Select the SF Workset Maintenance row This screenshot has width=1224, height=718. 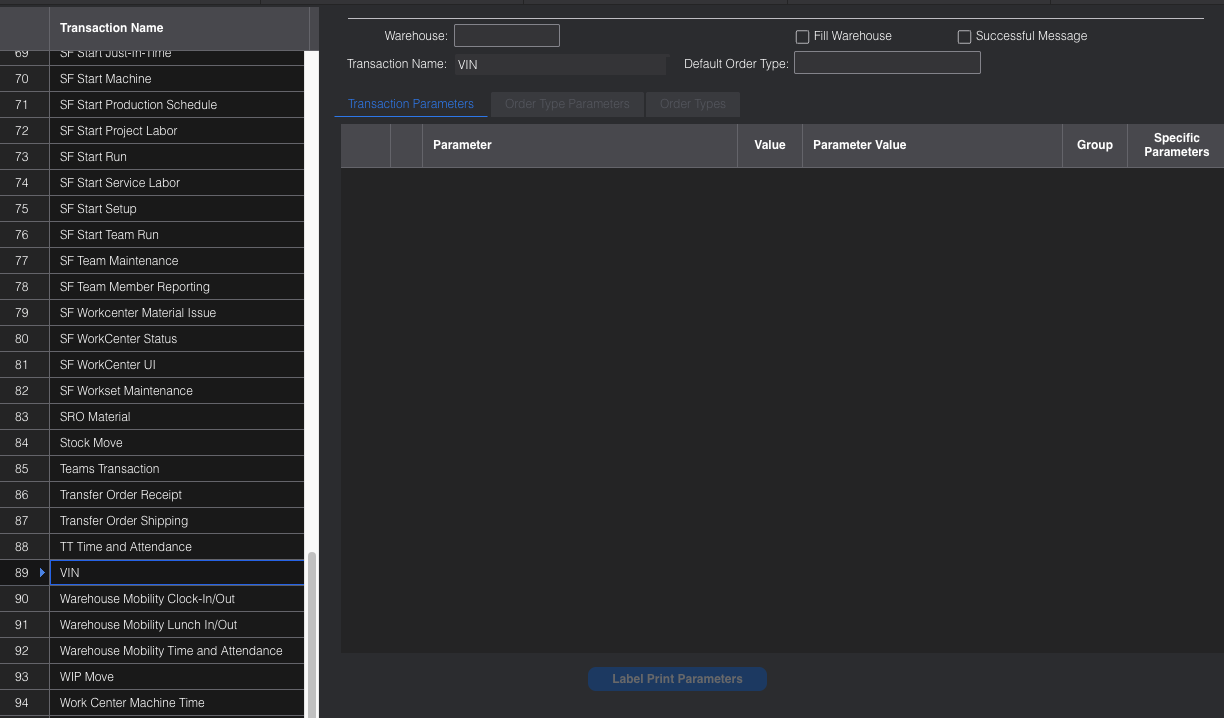[x=176, y=391]
